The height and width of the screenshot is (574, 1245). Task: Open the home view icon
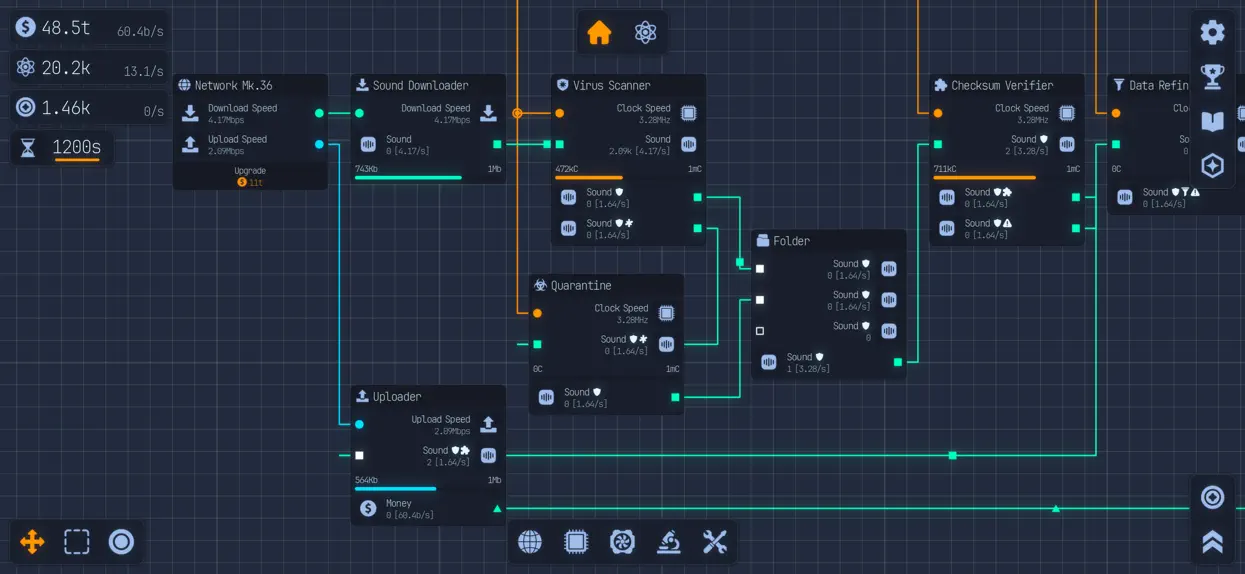click(599, 33)
